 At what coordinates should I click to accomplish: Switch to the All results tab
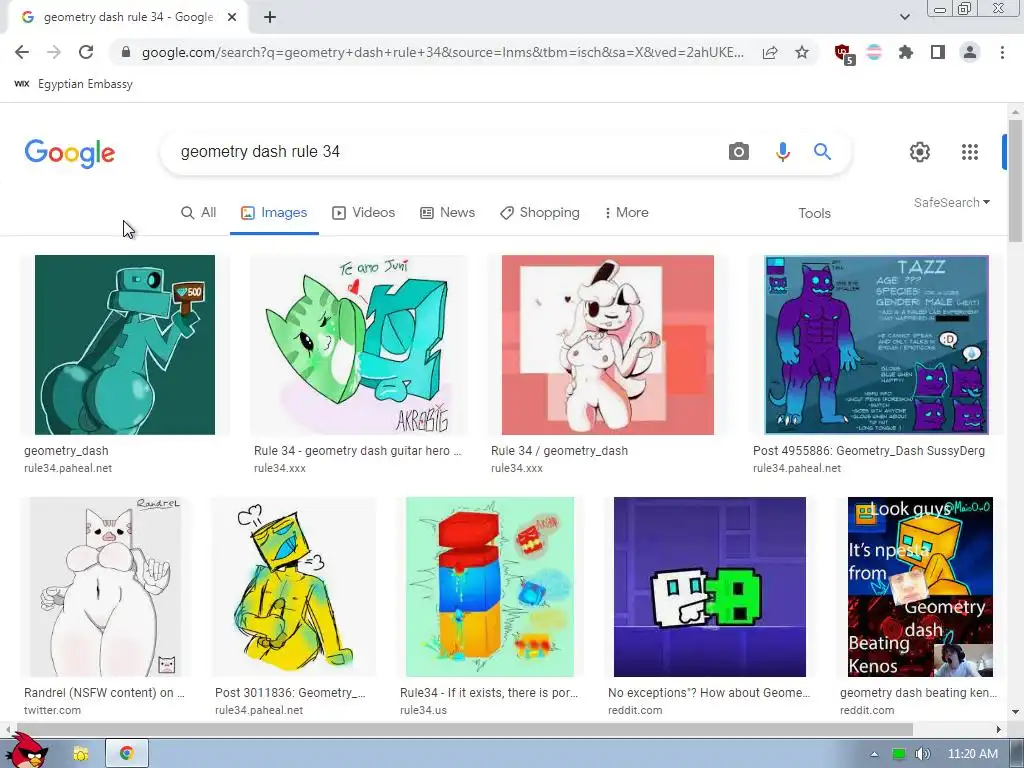point(199,213)
